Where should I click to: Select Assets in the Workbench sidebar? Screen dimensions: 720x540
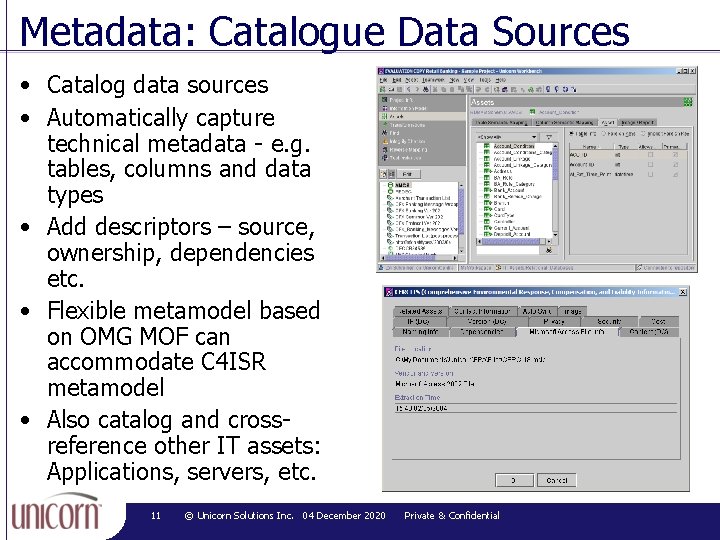422,117
